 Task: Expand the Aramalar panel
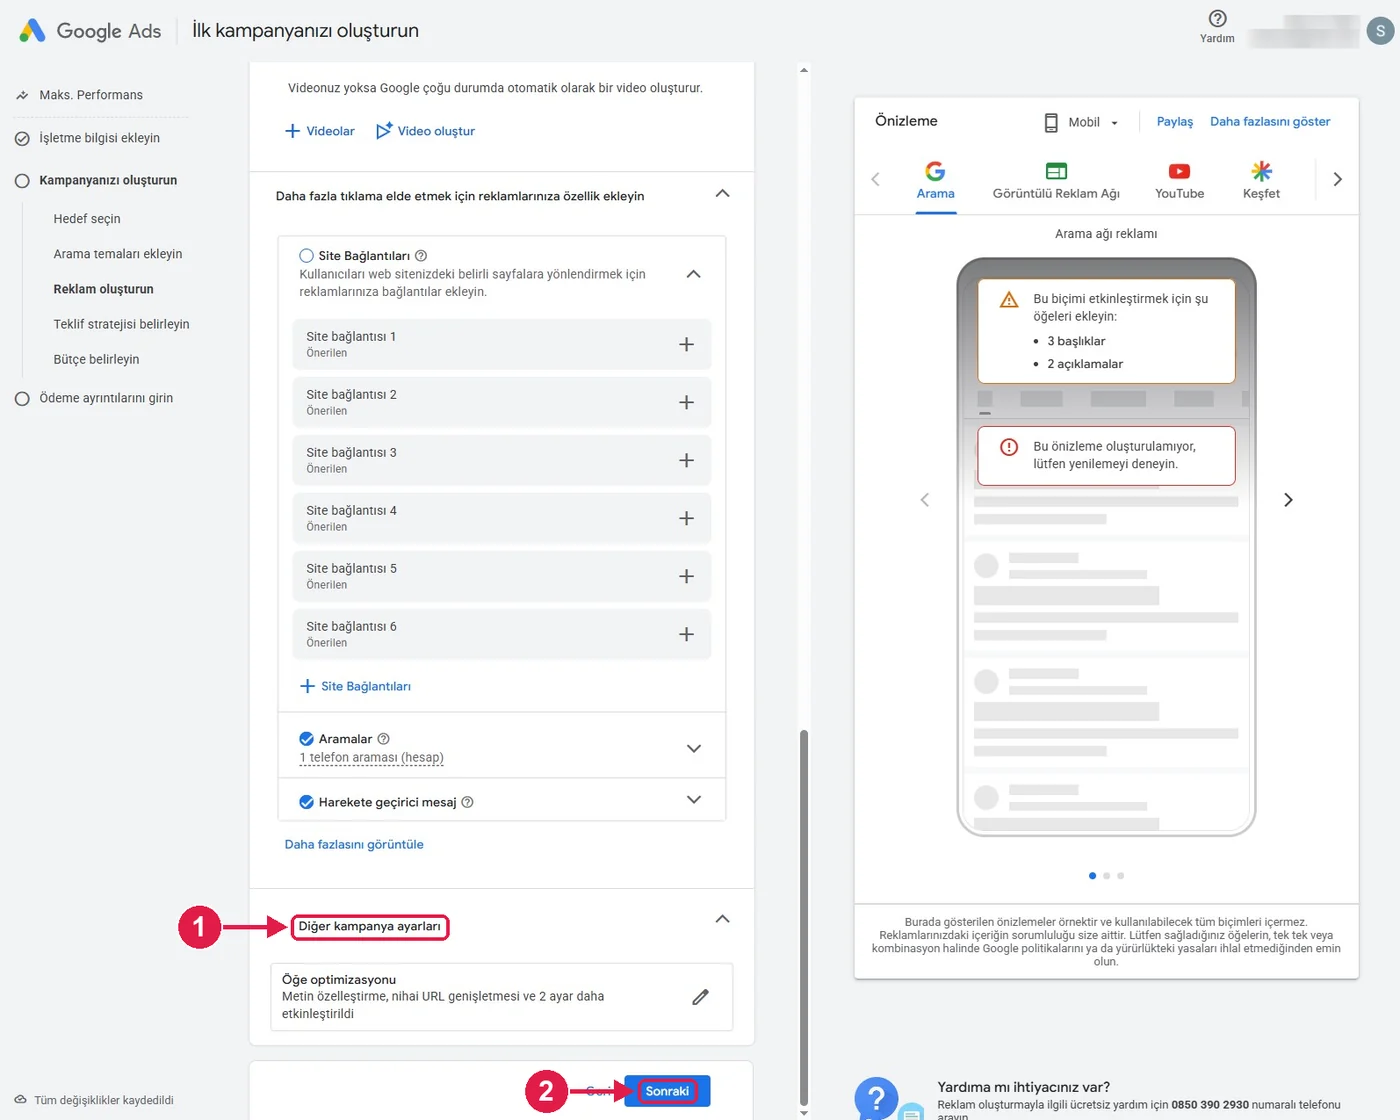(693, 749)
